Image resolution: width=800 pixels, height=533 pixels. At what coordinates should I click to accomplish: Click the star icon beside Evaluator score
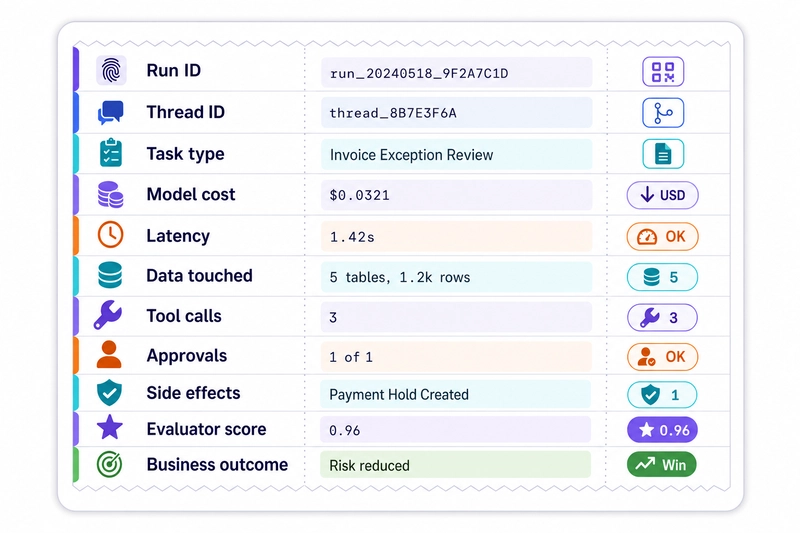[x=110, y=428]
